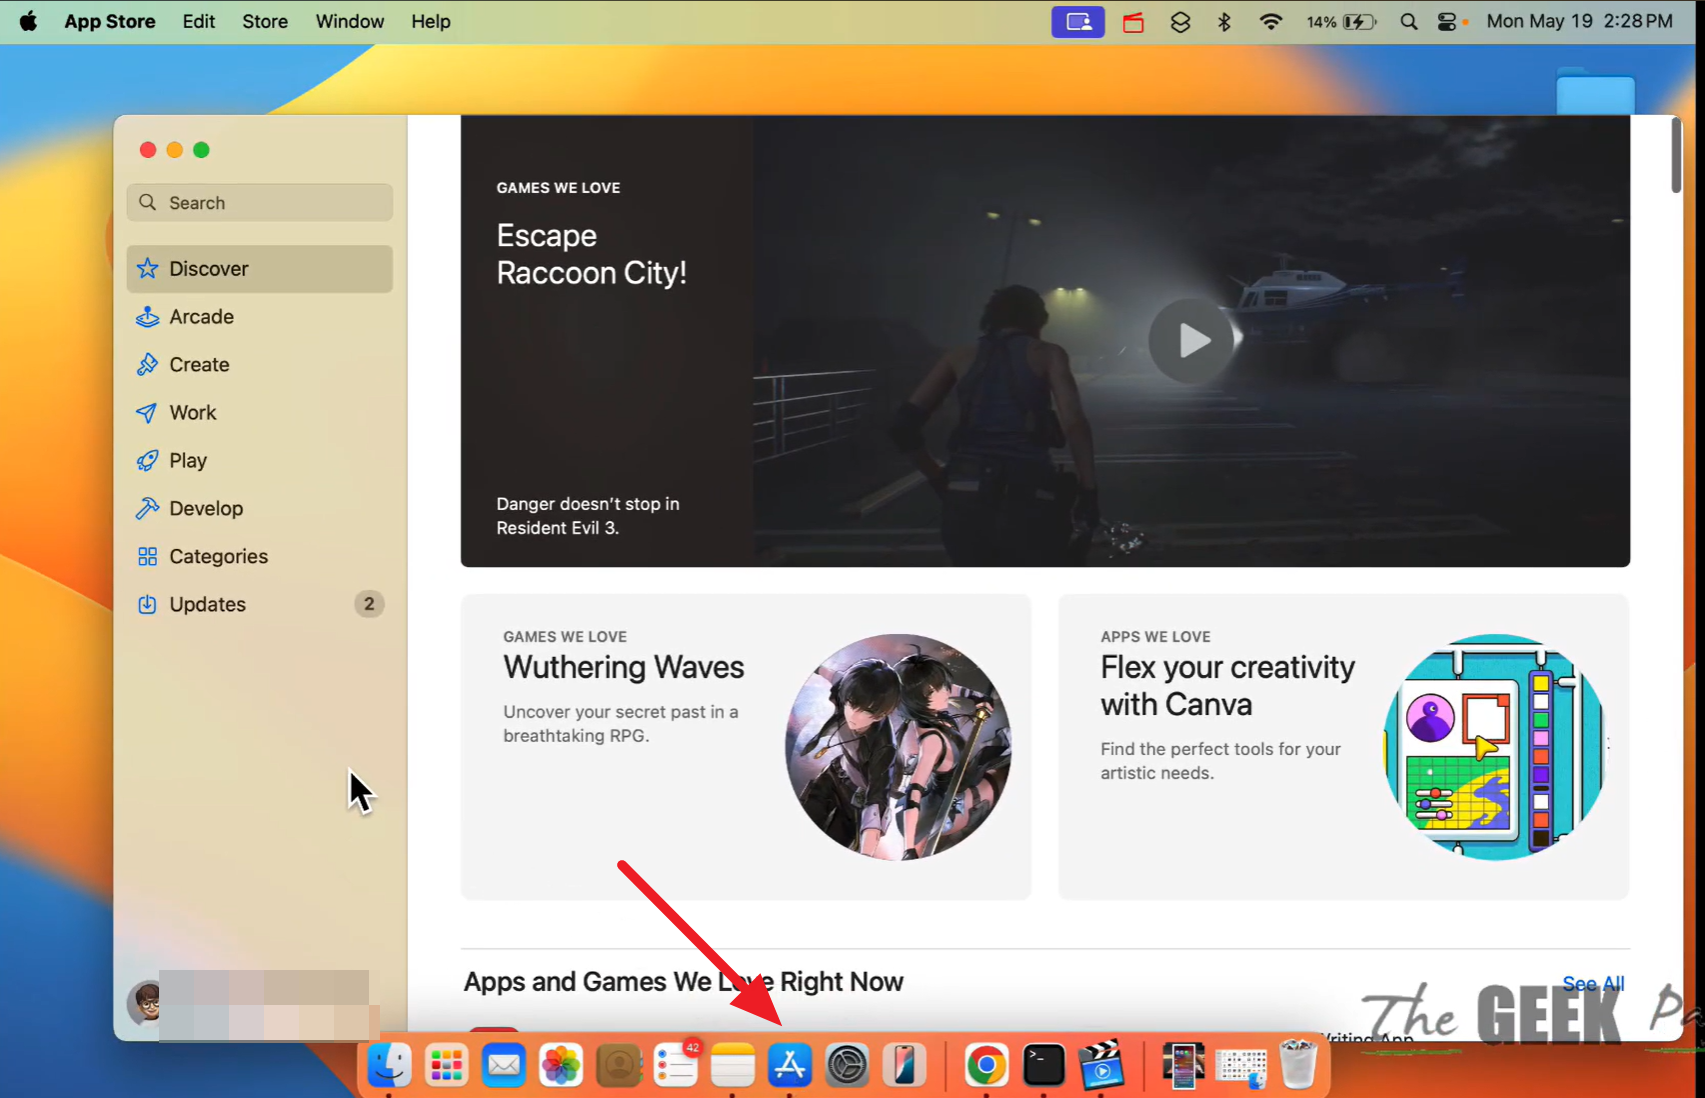Open the Edit menu
The height and width of the screenshot is (1098, 1705).
199,21
